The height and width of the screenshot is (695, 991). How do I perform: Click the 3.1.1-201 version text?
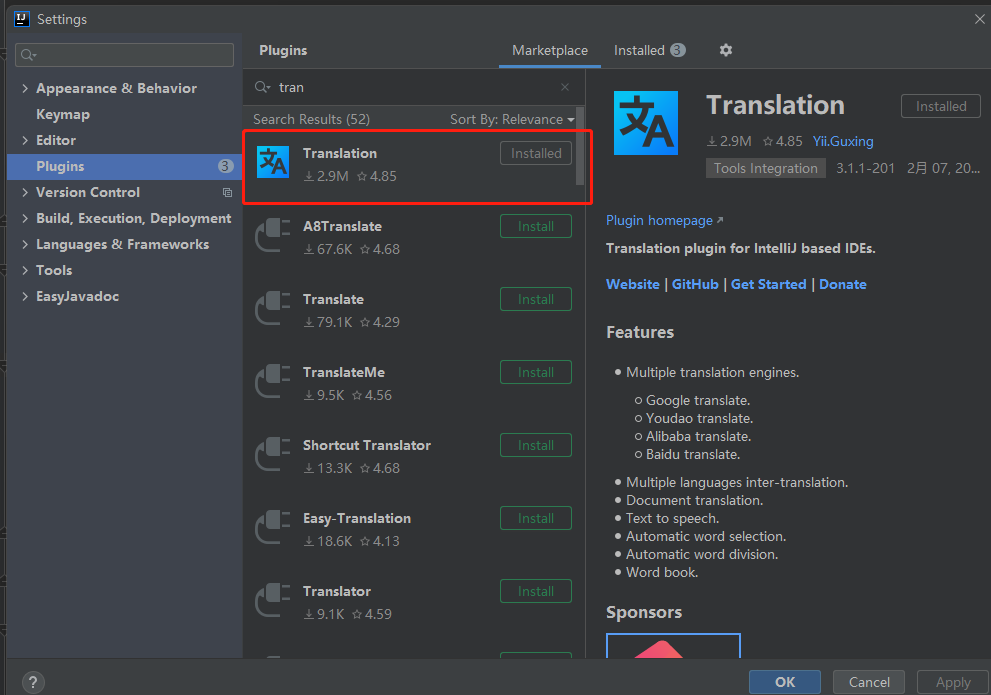pos(865,168)
